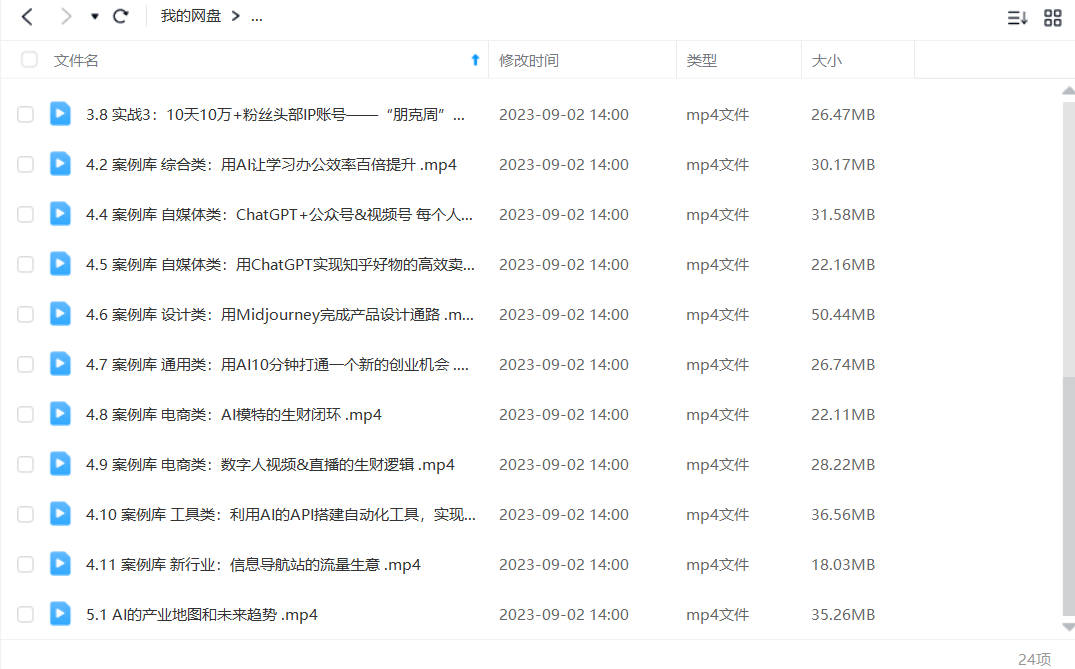The height and width of the screenshot is (669, 1075).
Task: Click video icon of 4.9 电商类 file
Action: tap(60, 464)
